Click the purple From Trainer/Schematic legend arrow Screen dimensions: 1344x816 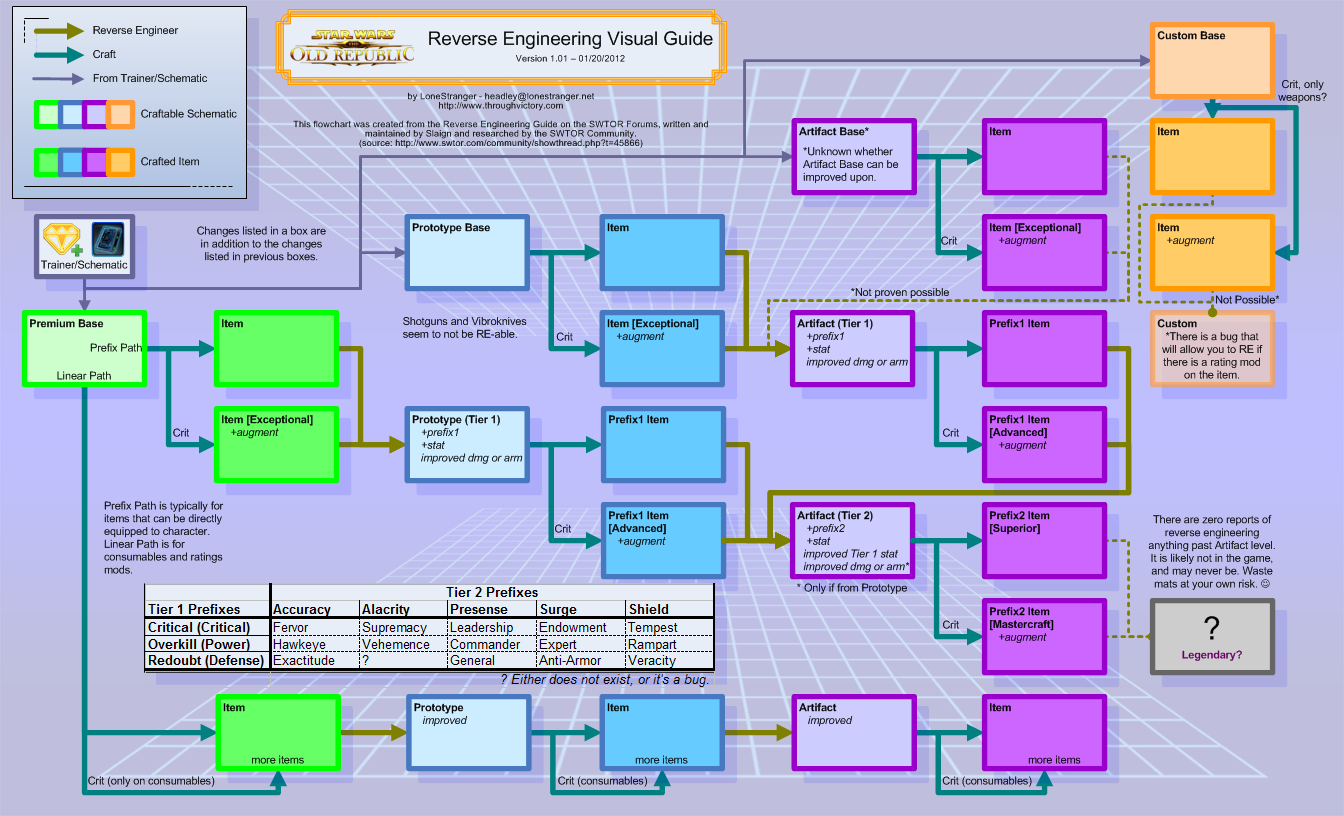click(x=58, y=78)
